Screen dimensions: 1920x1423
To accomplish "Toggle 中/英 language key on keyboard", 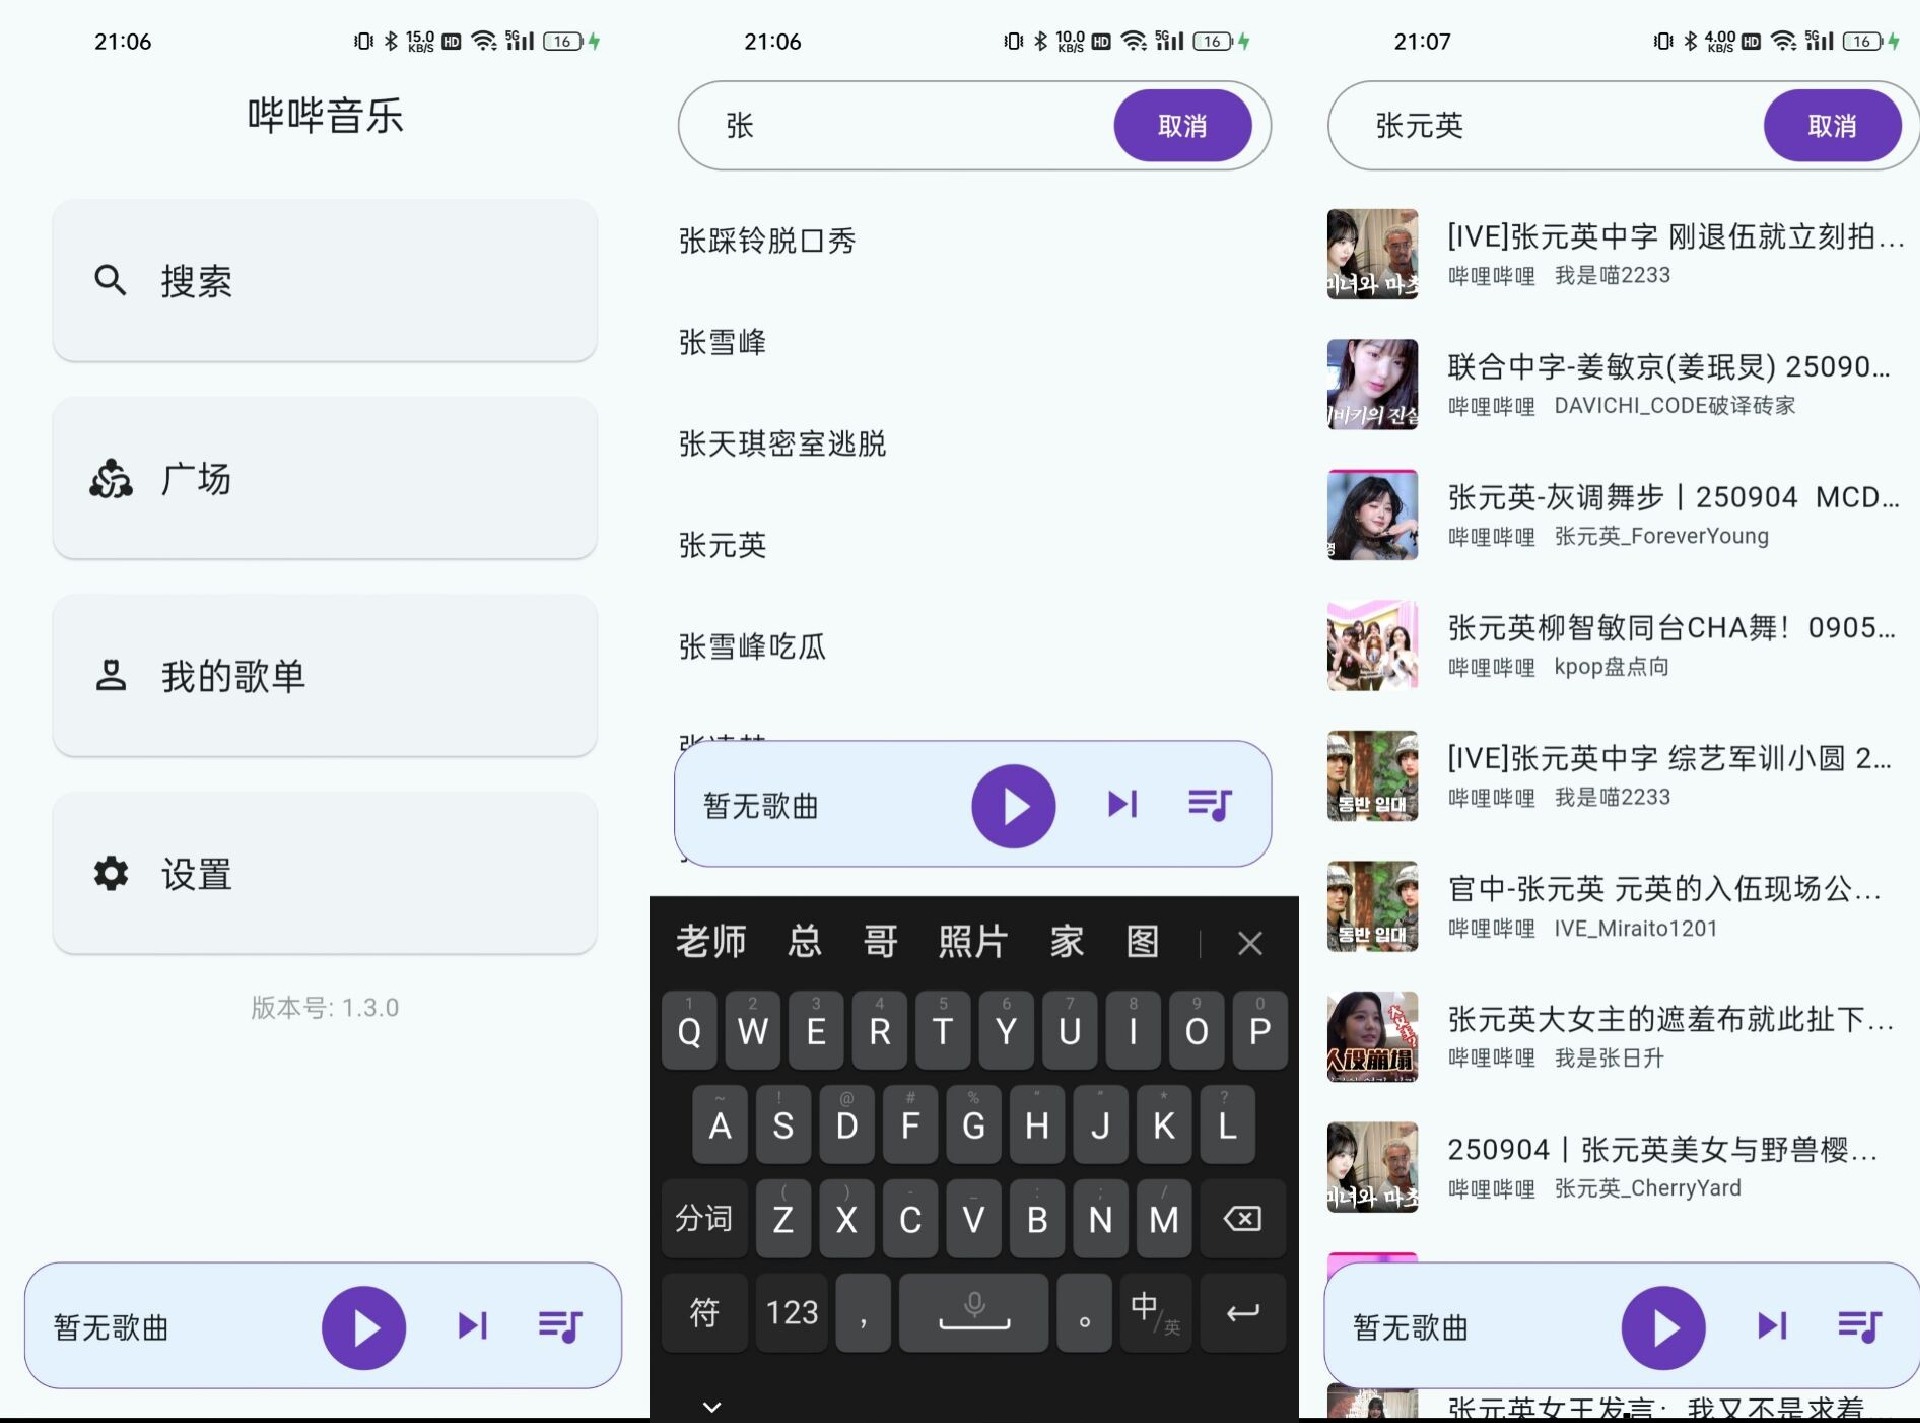I will tap(1154, 1311).
